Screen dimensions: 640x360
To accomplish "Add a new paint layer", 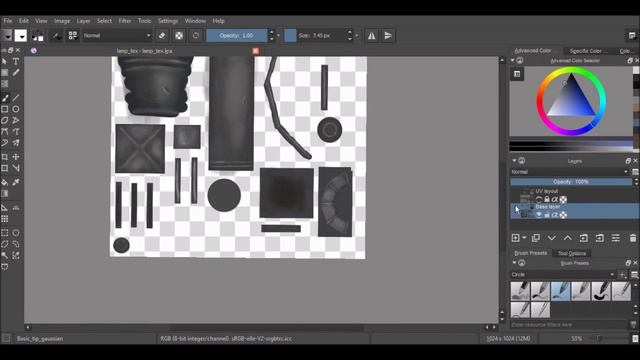I will pos(516,238).
